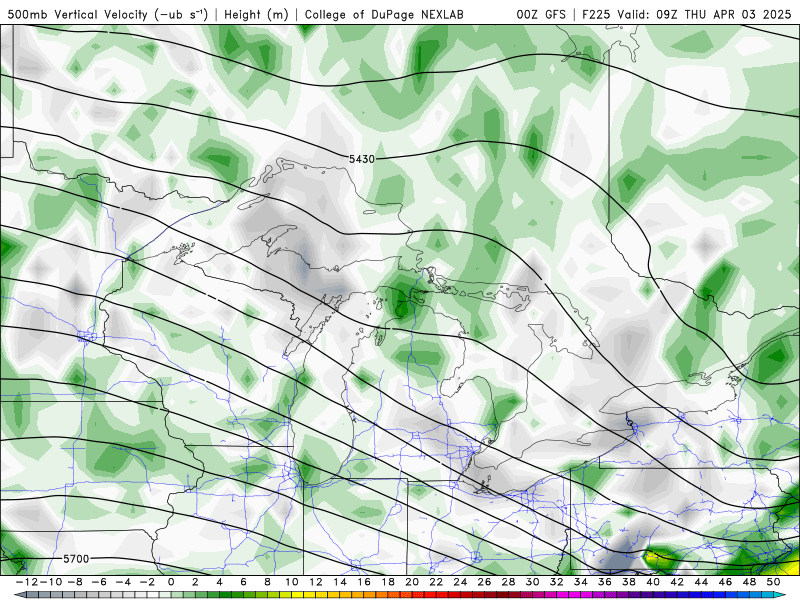Click the 5700 height contour label
This screenshot has height=600, width=800.
tap(76, 559)
